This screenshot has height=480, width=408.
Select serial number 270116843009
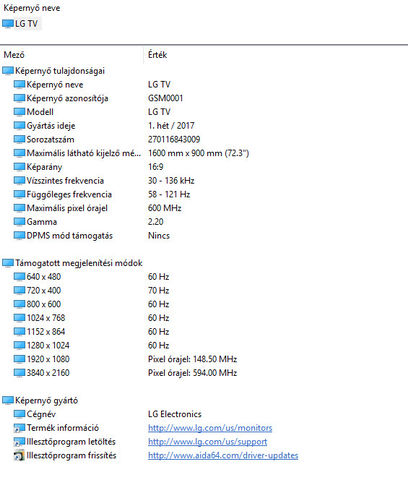pyautogui.click(x=174, y=139)
